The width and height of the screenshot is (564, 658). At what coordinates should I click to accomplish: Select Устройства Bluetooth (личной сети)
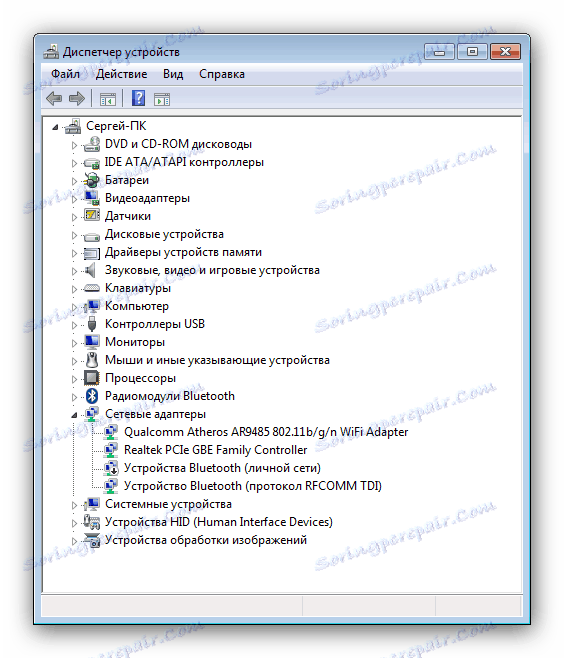coord(222,468)
